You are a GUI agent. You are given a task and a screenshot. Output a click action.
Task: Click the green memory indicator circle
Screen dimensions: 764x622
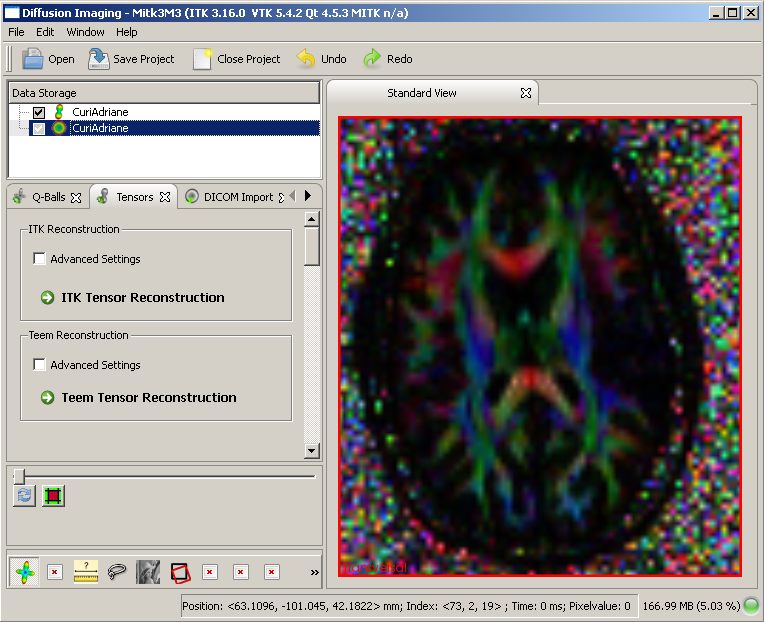(751, 606)
